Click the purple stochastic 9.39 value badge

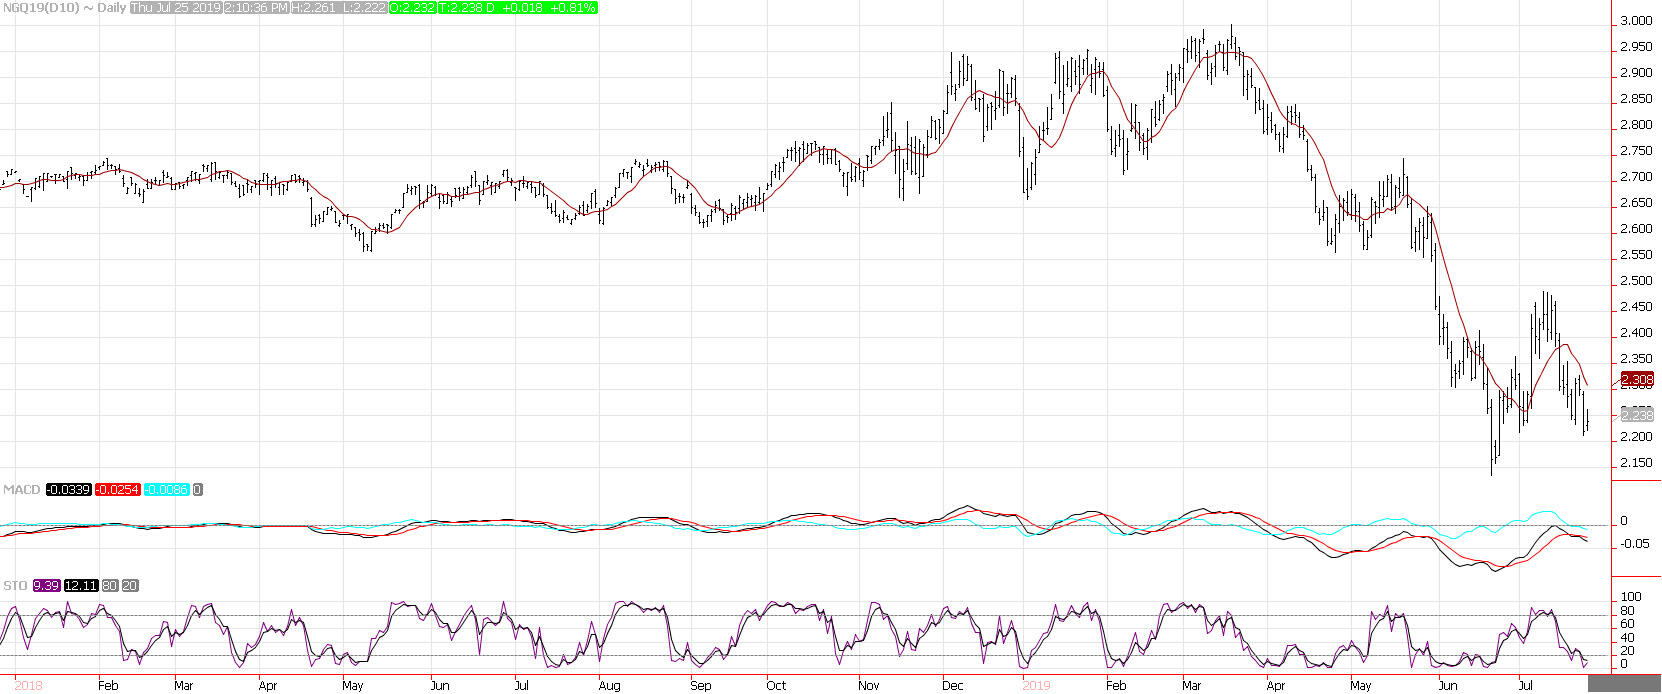pyautogui.click(x=46, y=586)
